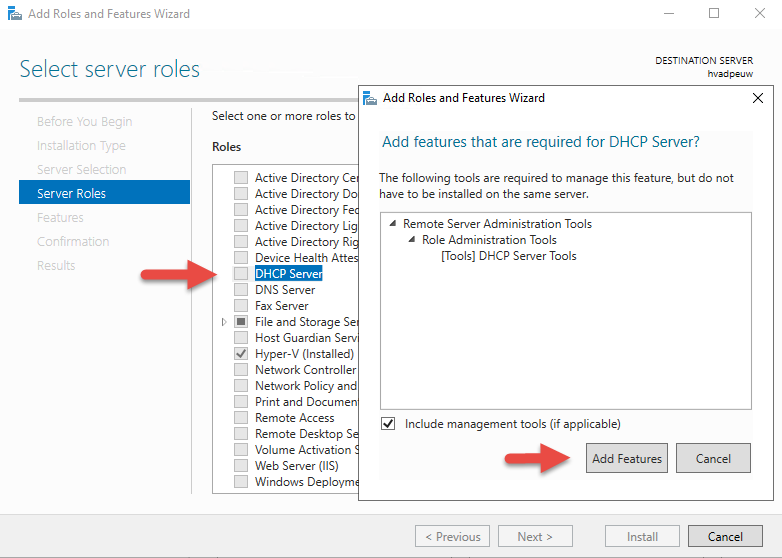Select Role Administration Tools tree item
The width and height of the screenshot is (782, 558).
pyautogui.click(x=489, y=240)
